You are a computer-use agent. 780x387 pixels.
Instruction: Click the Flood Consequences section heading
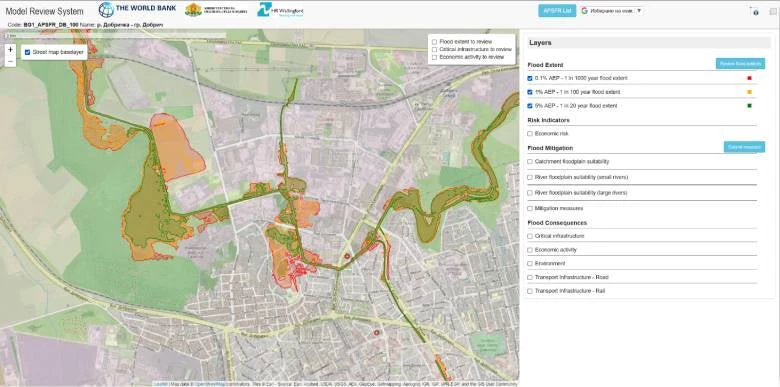pos(557,223)
